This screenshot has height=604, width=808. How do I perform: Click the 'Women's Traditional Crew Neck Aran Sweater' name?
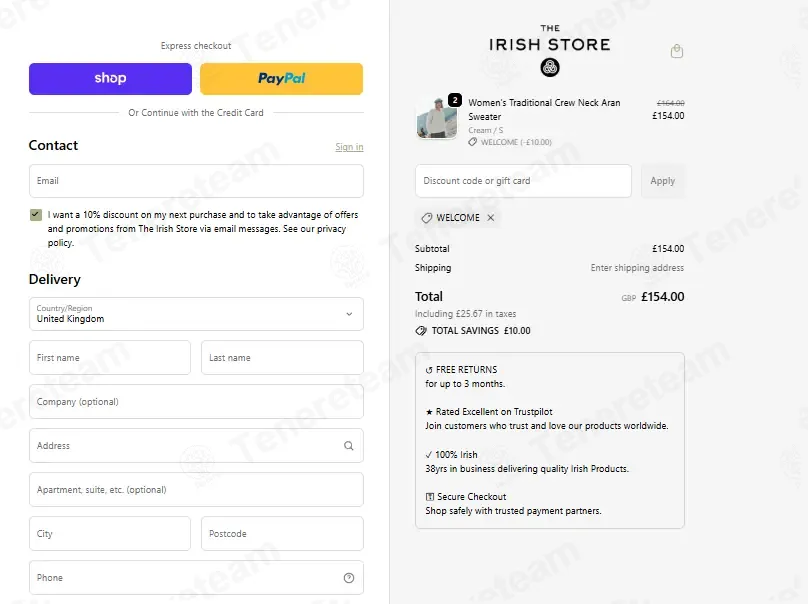click(544, 109)
